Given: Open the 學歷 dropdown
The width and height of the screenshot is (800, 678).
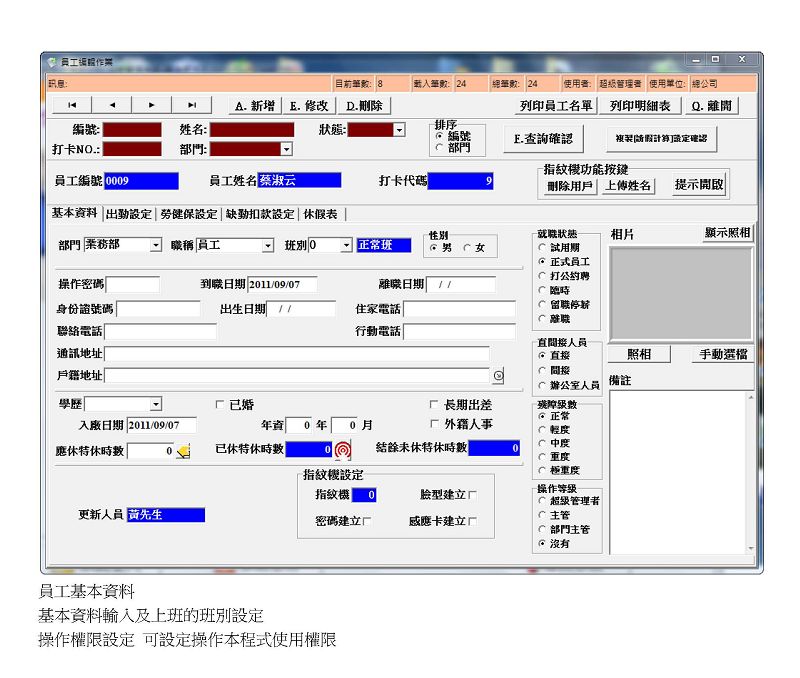Looking at the screenshot, I should [156, 405].
